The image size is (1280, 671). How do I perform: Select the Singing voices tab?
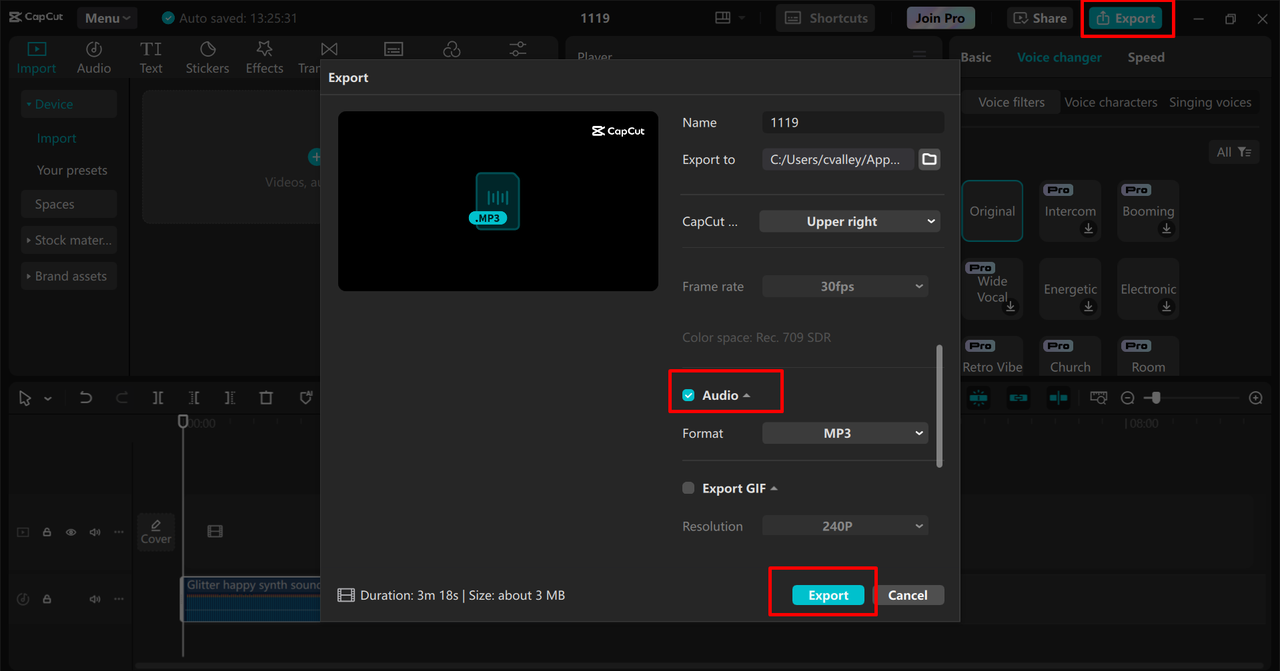pos(1210,102)
